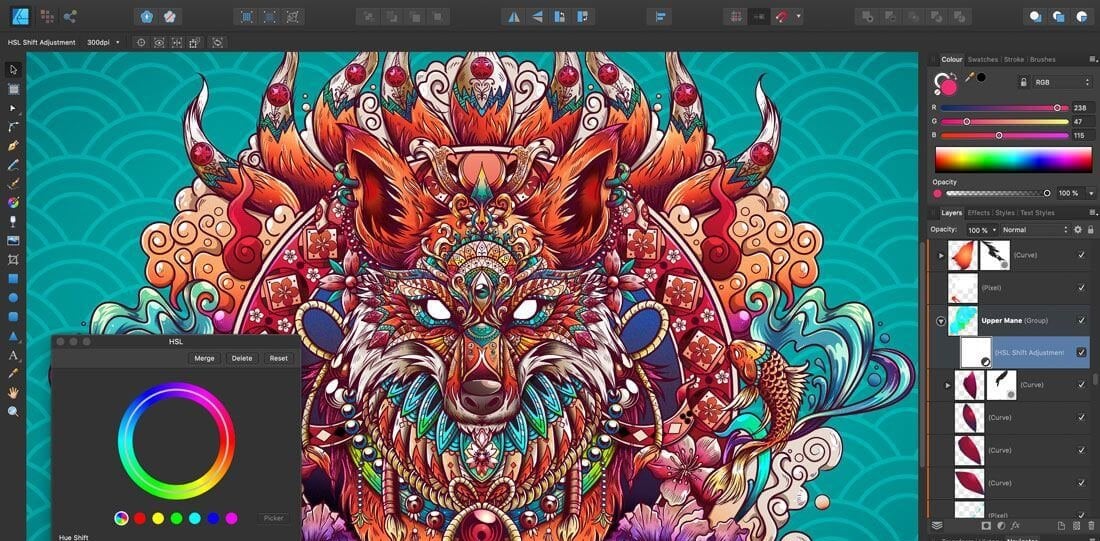Viewport: 1100px width, 541px height.
Task: Click the Add boolean operation icon
Action: tap(868, 16)
